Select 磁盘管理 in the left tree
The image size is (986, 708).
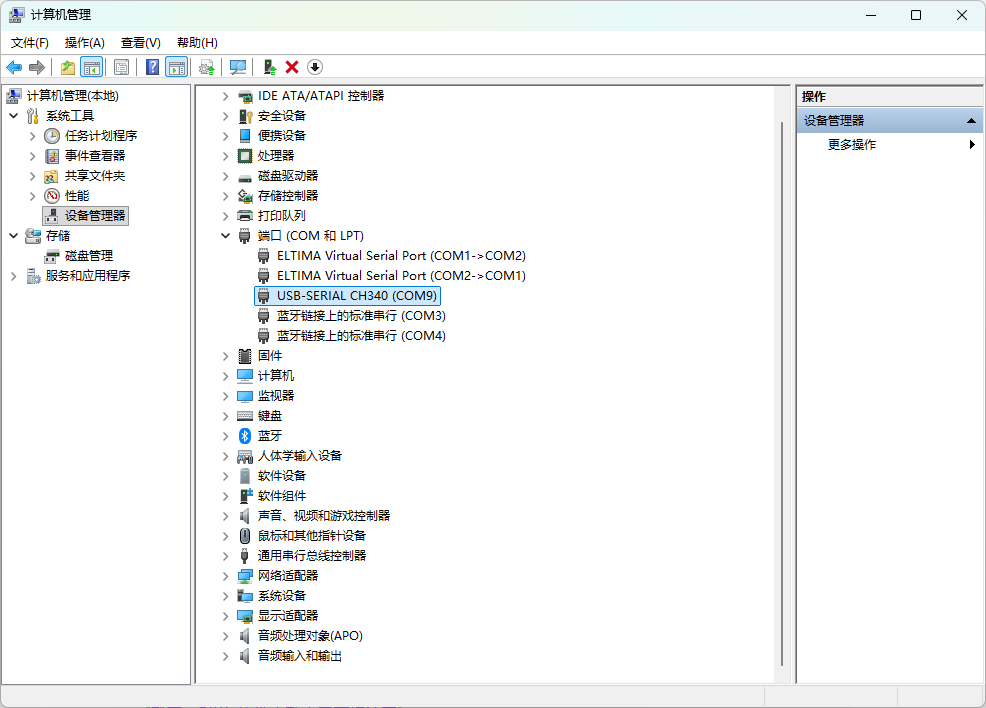pyautogui.click(x=89, y=256)
